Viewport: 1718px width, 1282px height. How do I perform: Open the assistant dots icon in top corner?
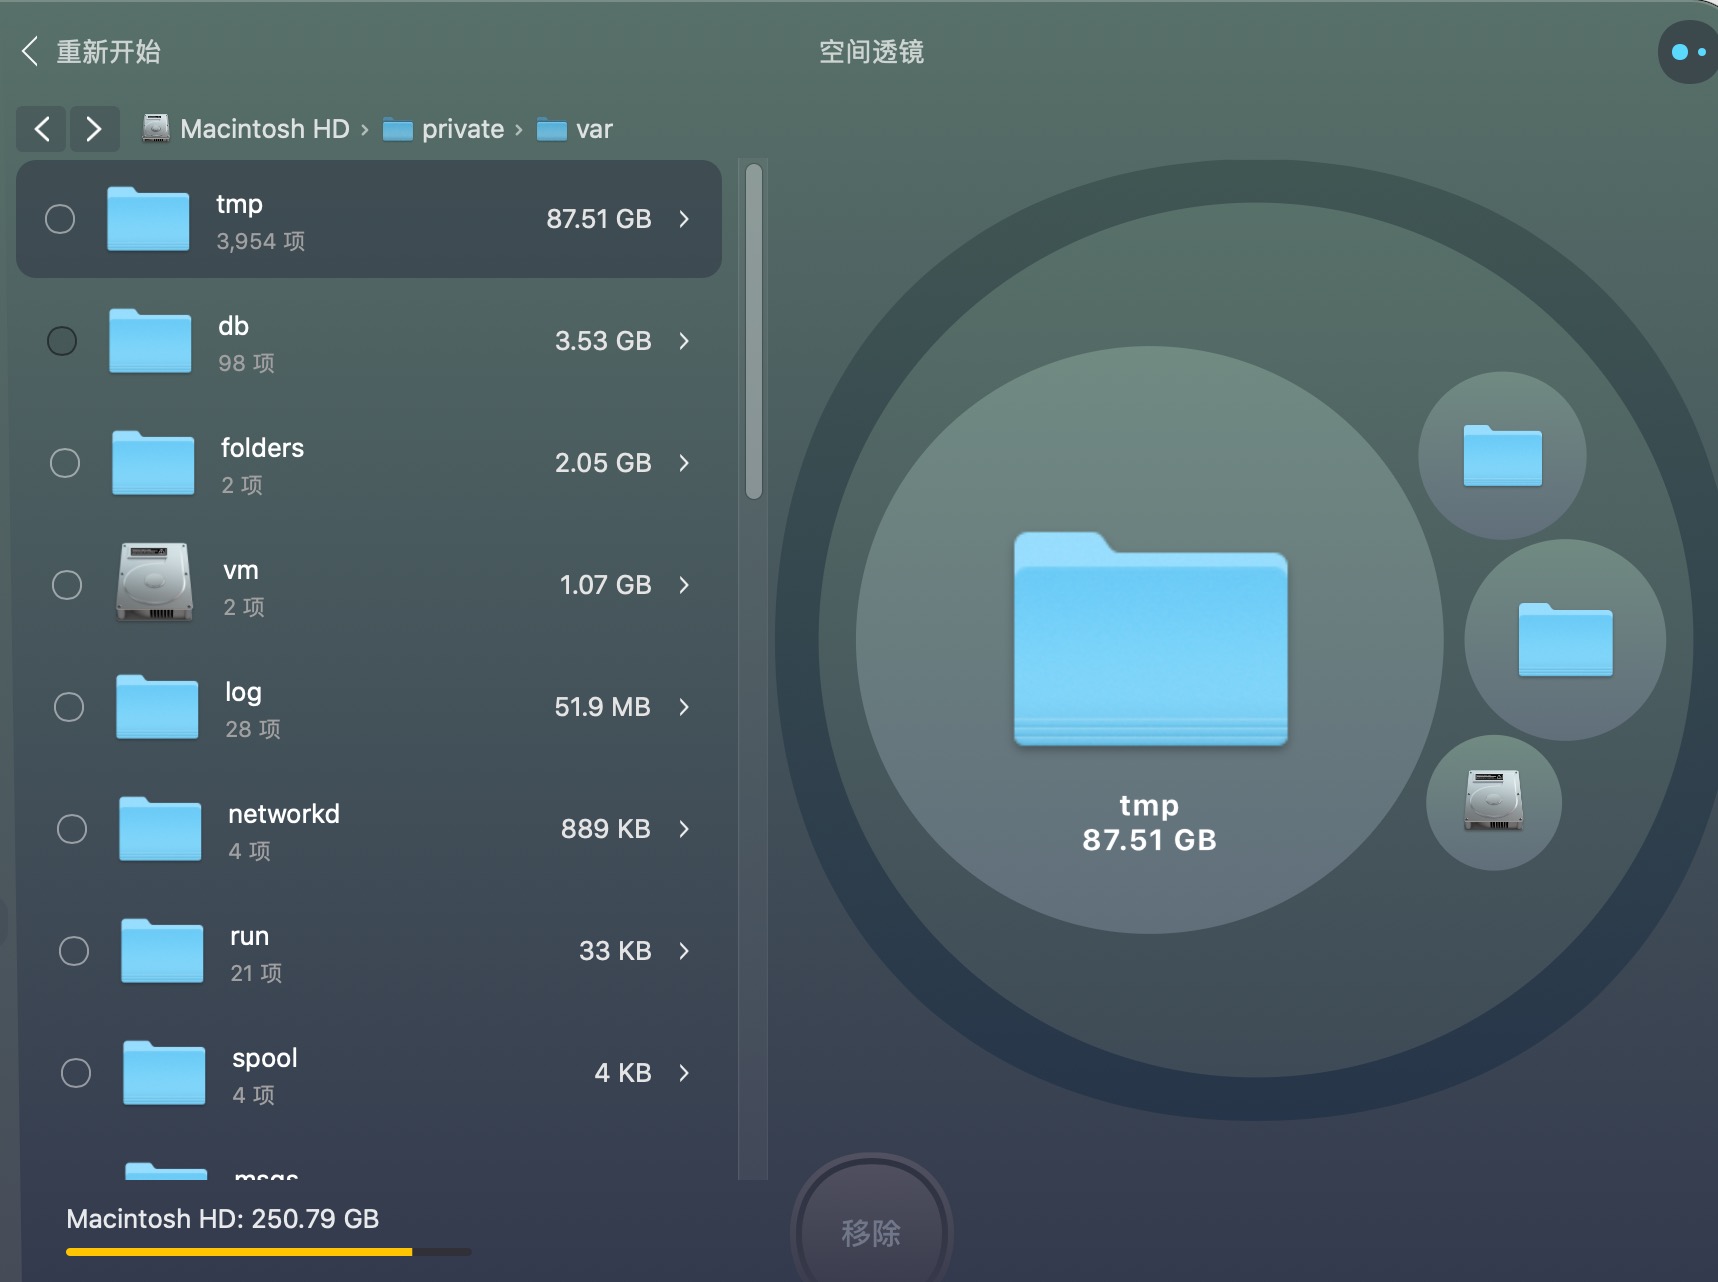point(1688,52)
